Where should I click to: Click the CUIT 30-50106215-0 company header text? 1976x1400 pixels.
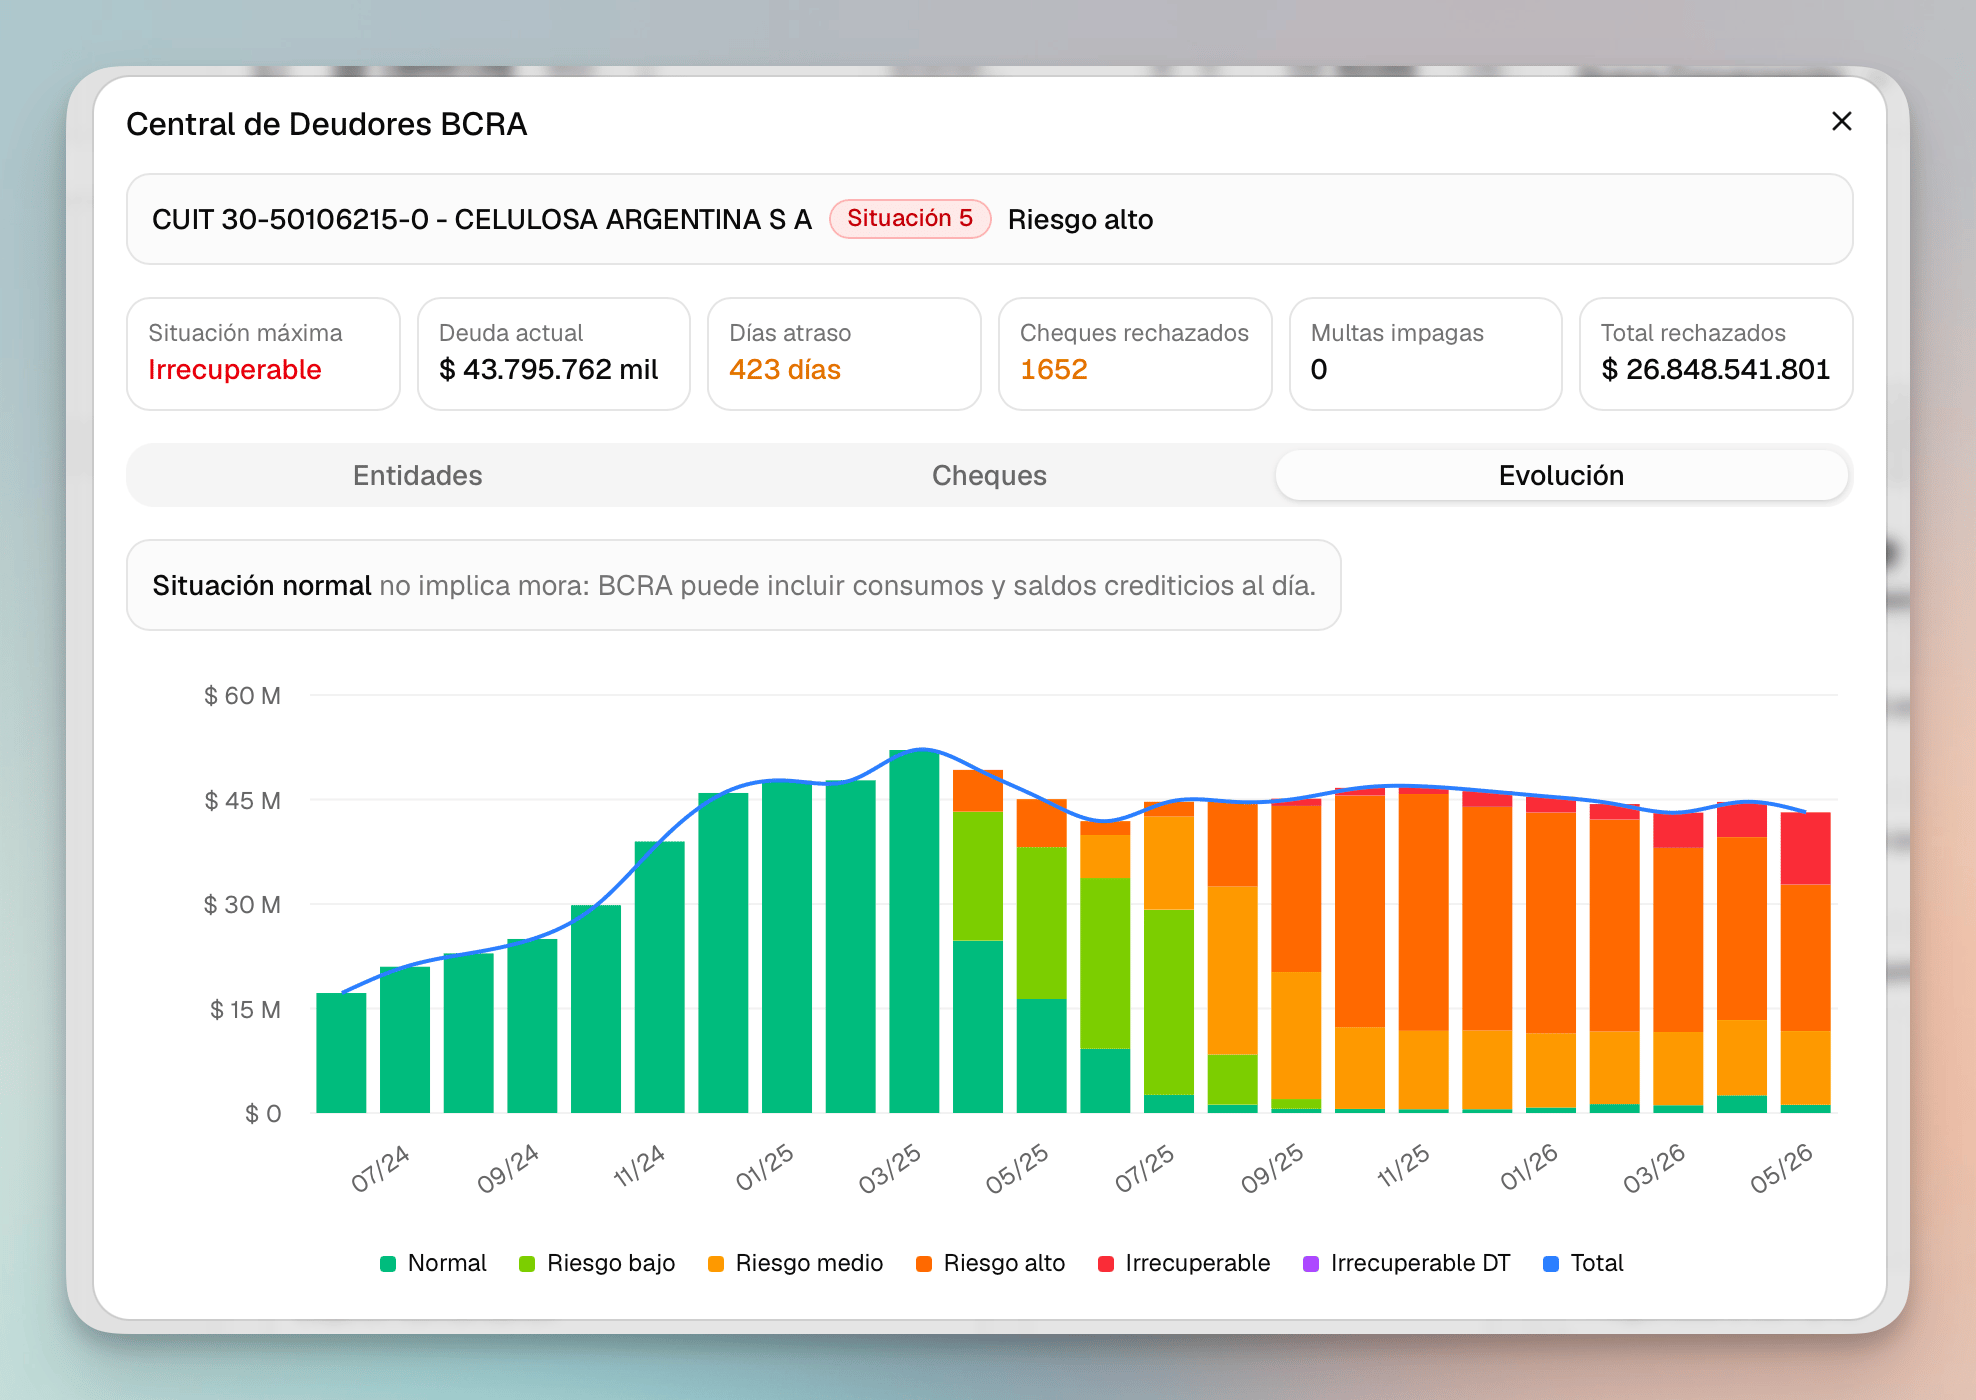[481, 219]
